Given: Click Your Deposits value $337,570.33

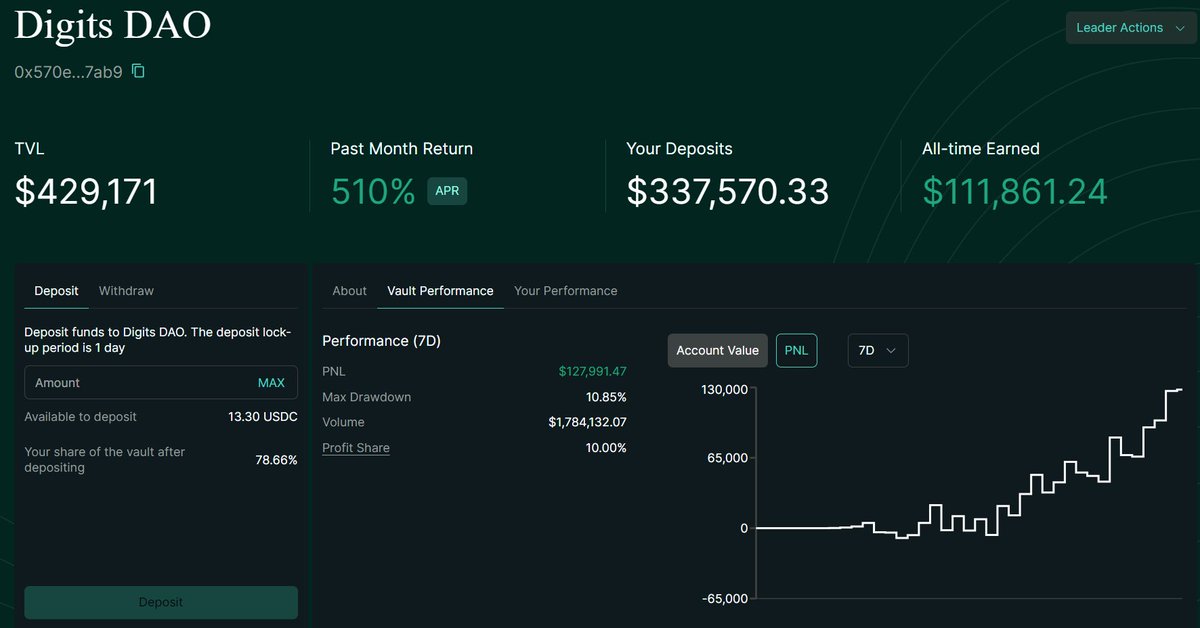Looking at the screenshot, I should click(x=728, y=191).
